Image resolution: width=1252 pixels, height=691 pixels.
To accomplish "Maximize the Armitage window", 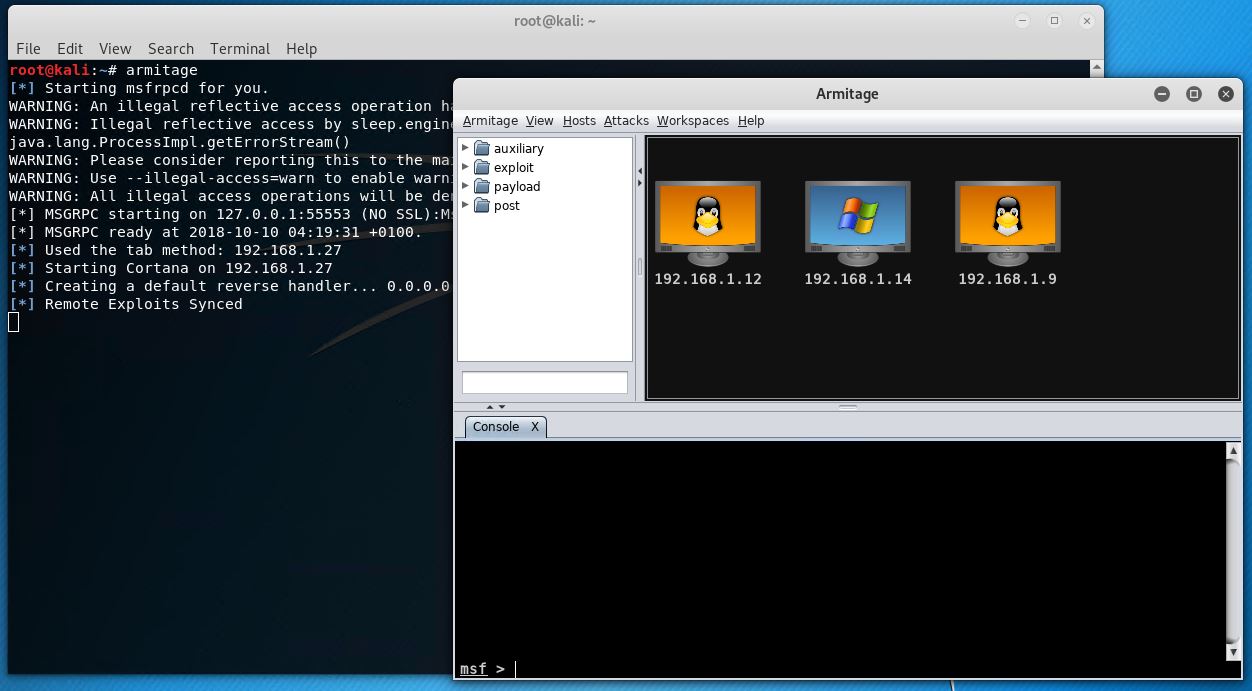I will click(x=1193, y=94).
